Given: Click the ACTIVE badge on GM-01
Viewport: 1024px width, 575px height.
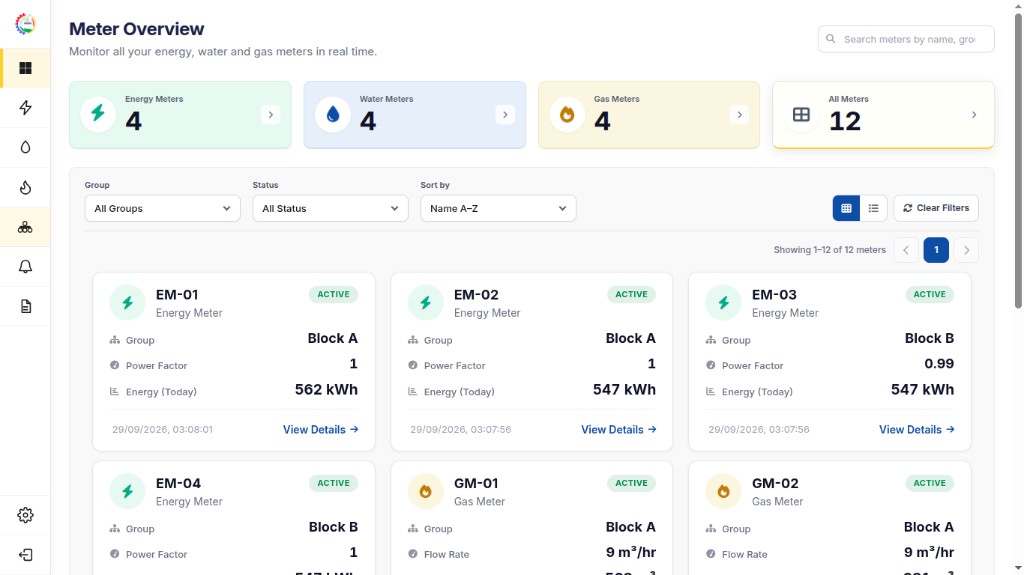Looking at the screenshot, I should pyautogui.click(x=632, y=483).
